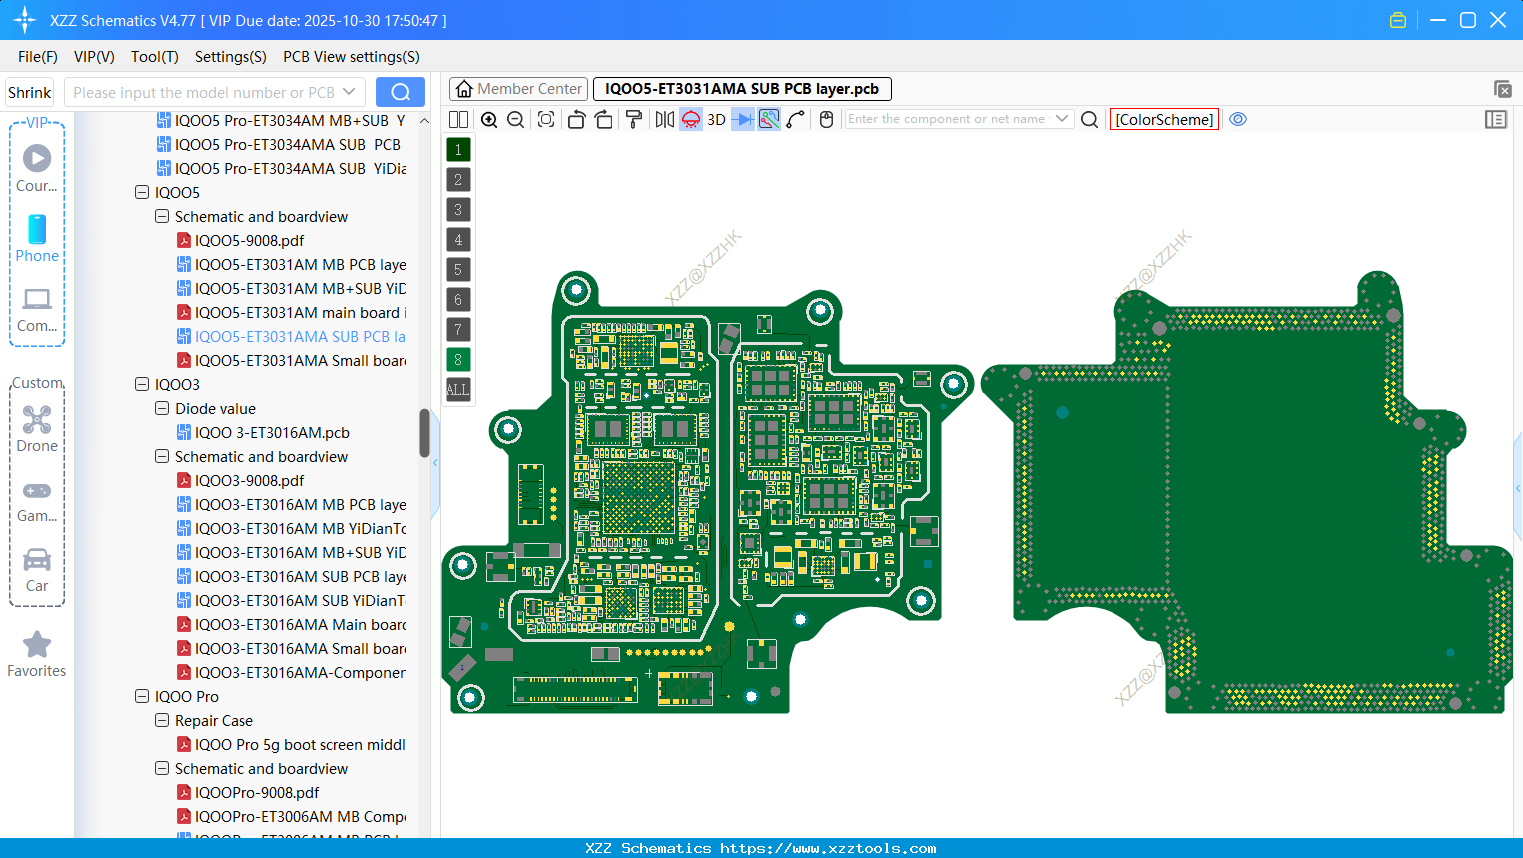This screenshot has height=858, width=1523.
Task: Select the measurement ruler tool
Action: [x=793, y=119]
